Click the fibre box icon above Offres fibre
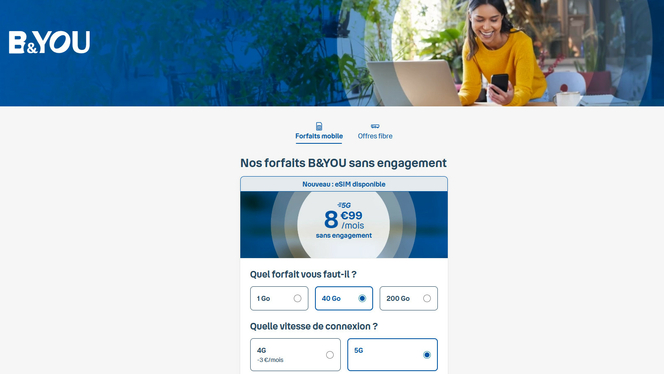664x374 pixels. (x=375, y=126)
